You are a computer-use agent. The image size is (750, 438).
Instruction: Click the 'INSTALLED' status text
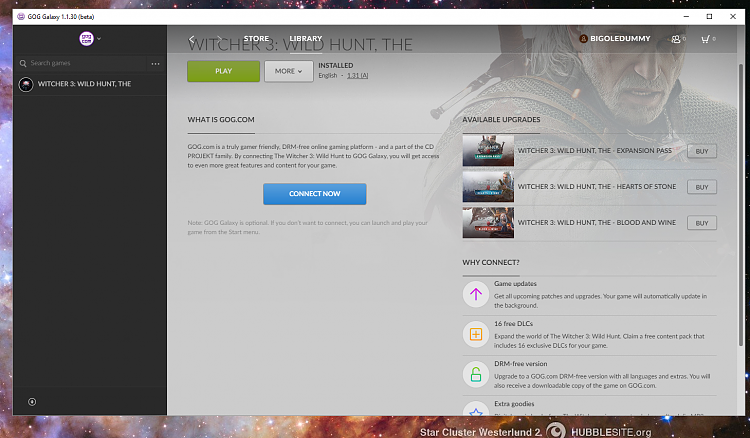tap(336, 66)
